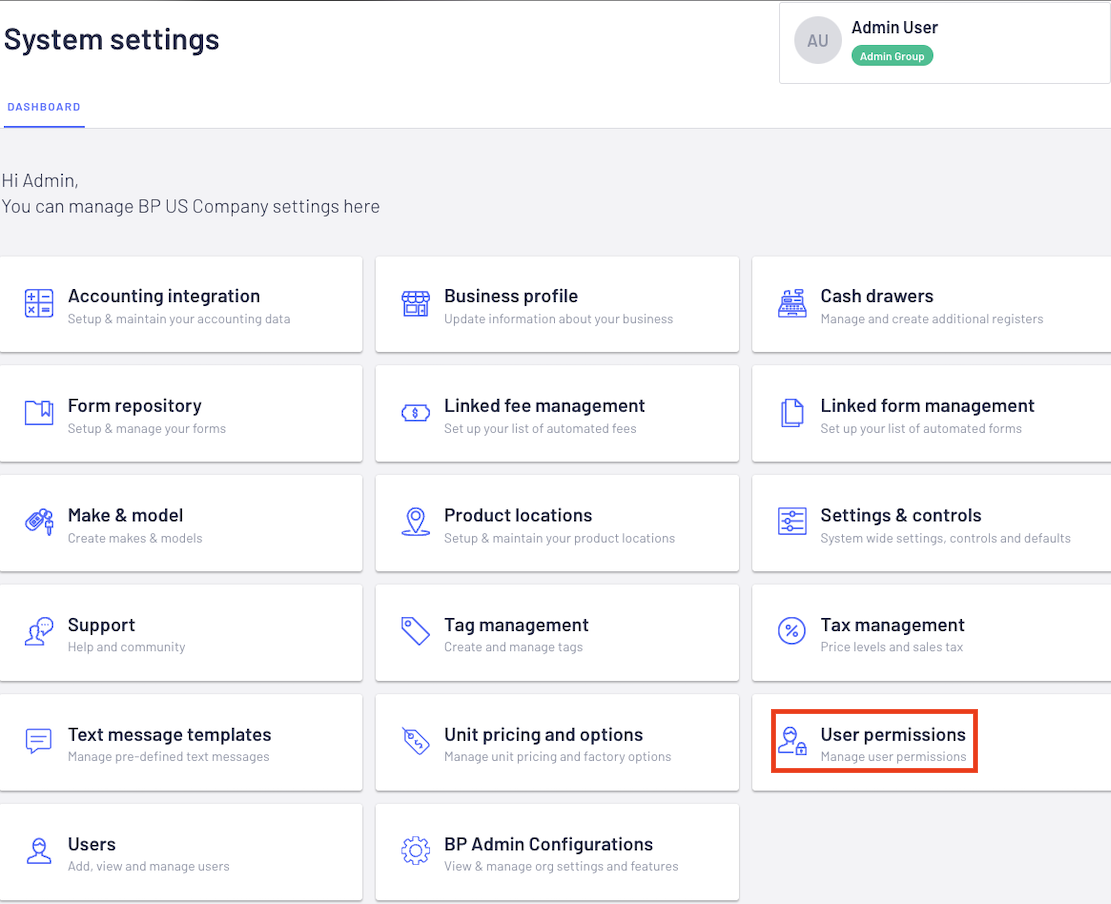Click 'Update information about your business' text
The height and width of the screenshot is (904, 1111).
(x=558, y=319)
